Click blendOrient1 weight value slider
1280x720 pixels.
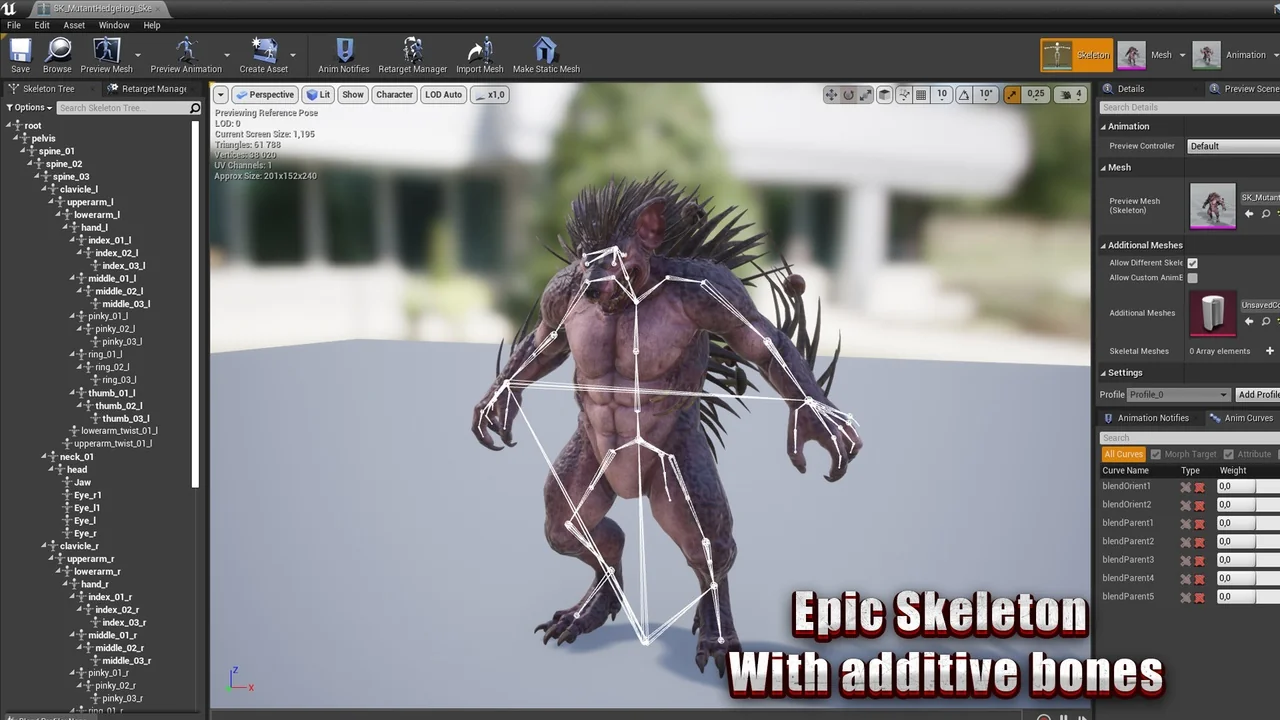tap(1235, 486)
